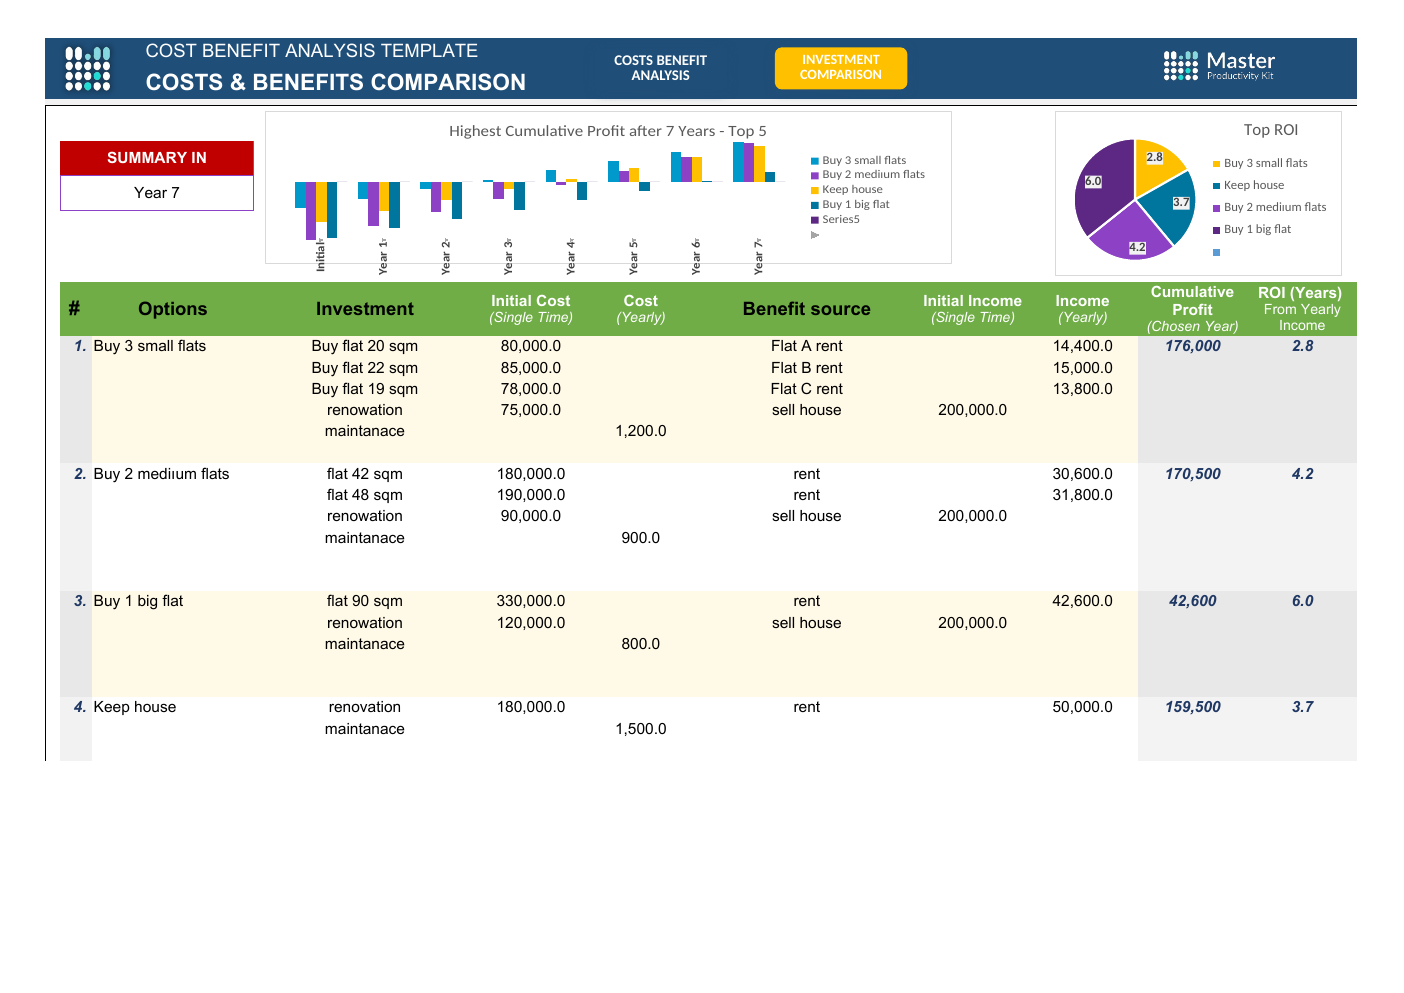Click the Benefit source column header
This screenshot has height=993, width=1404.
(x=807, y=309)
